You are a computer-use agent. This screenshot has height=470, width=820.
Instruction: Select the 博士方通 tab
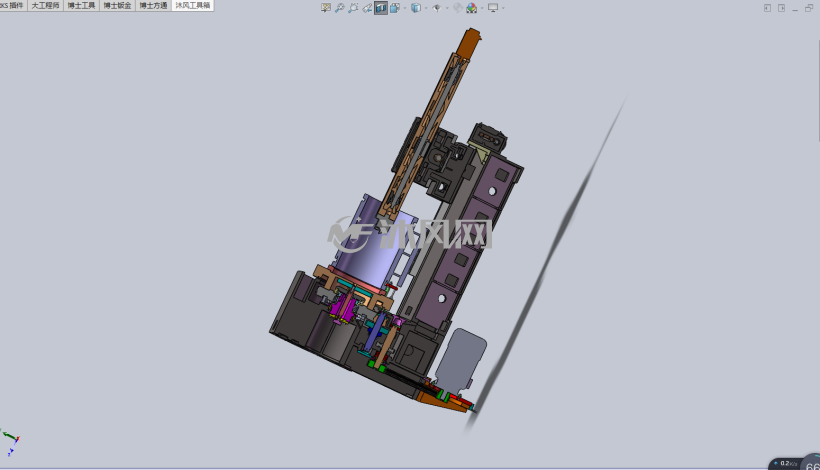(x=153, y=5)
